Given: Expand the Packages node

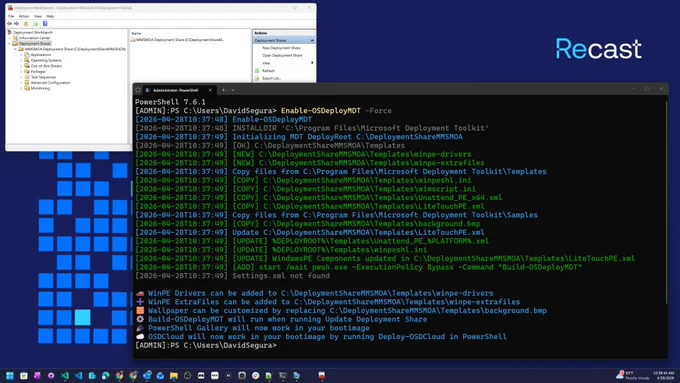Looking at the screenshot, I should click(21, 72).
